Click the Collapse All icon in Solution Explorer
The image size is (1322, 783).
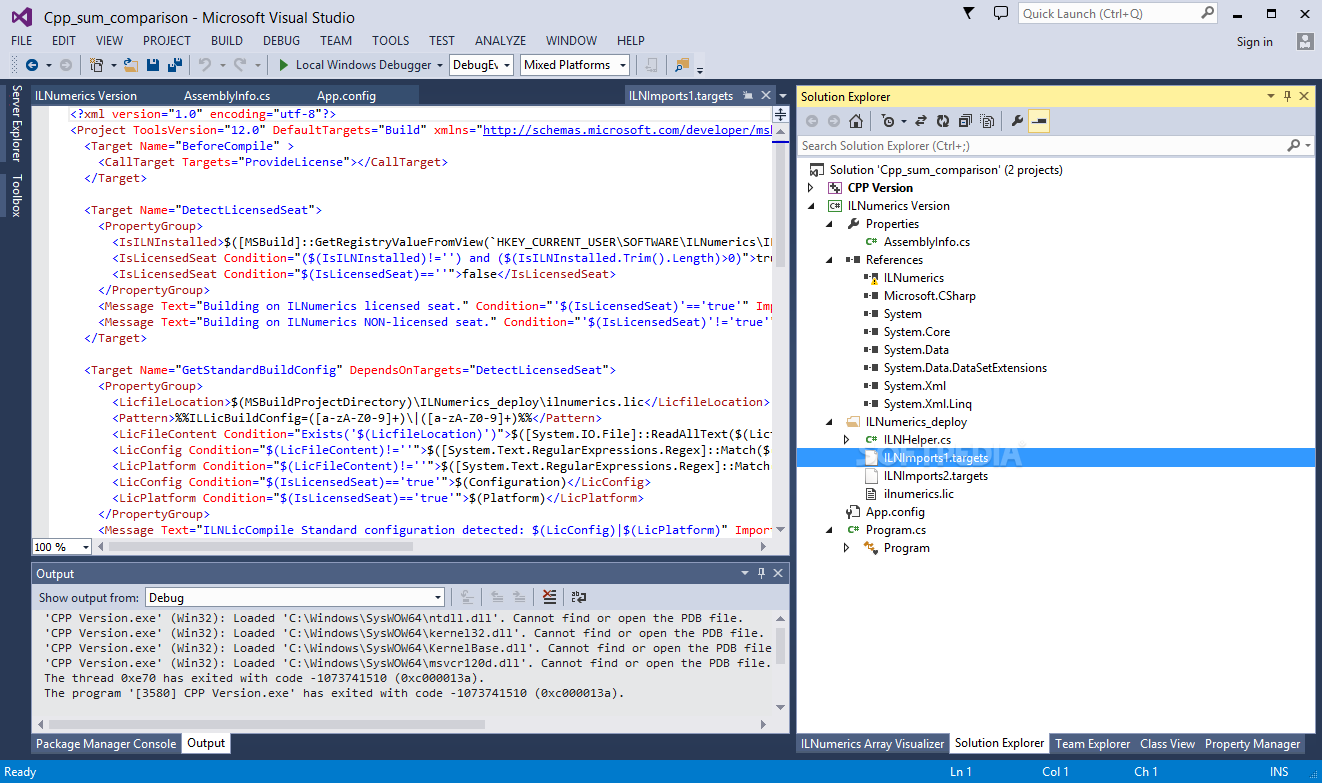(x=965, y=121)
